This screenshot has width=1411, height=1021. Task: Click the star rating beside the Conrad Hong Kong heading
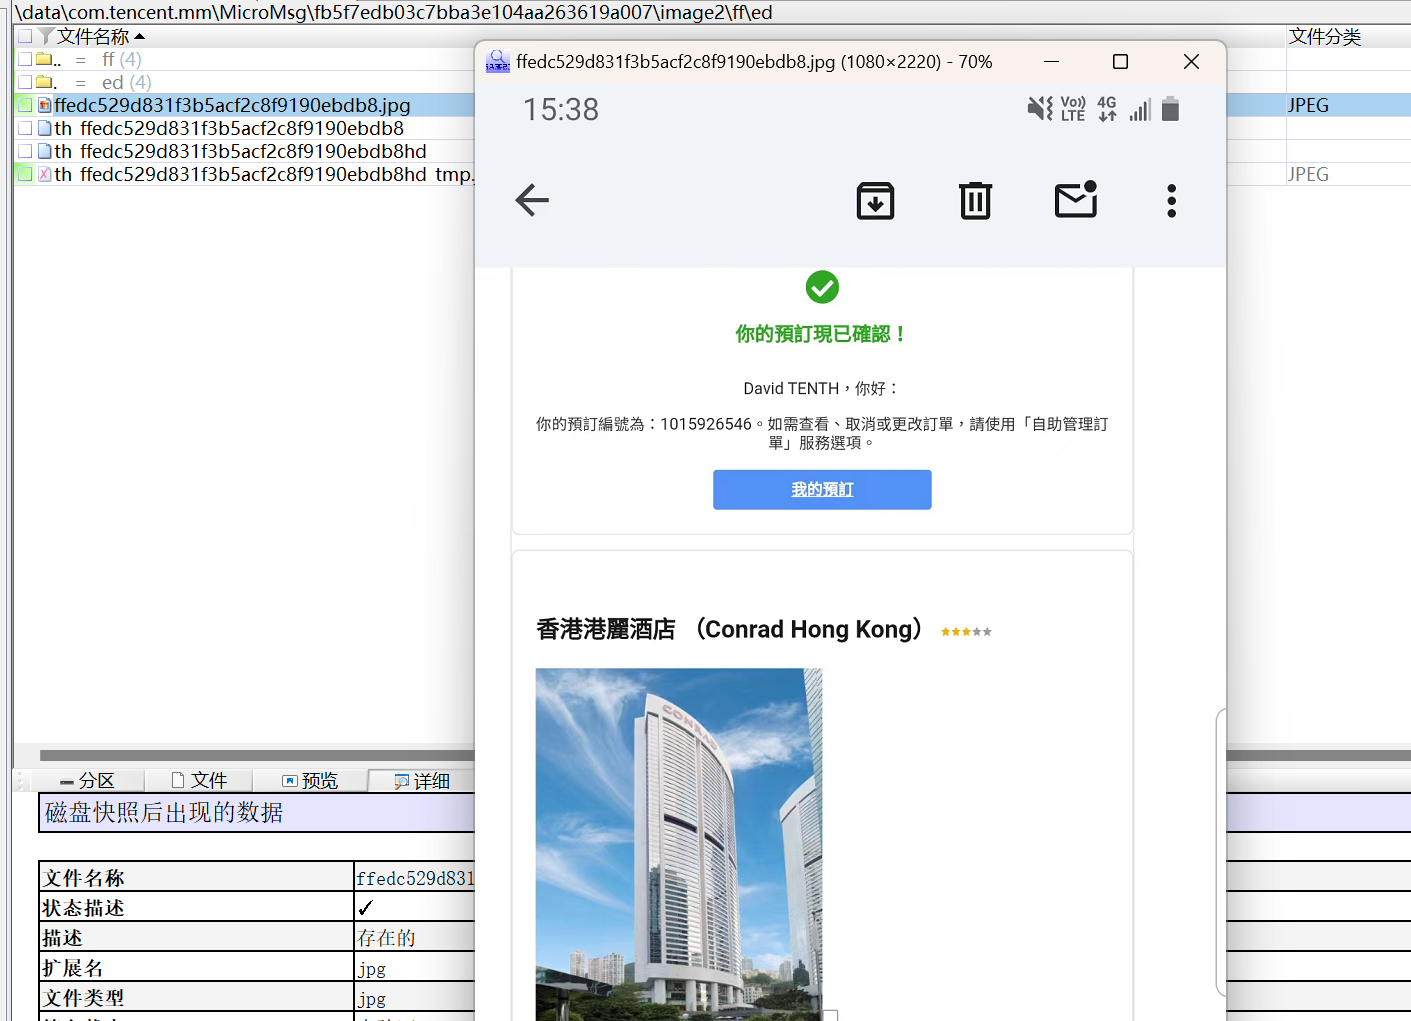(966, 632)
